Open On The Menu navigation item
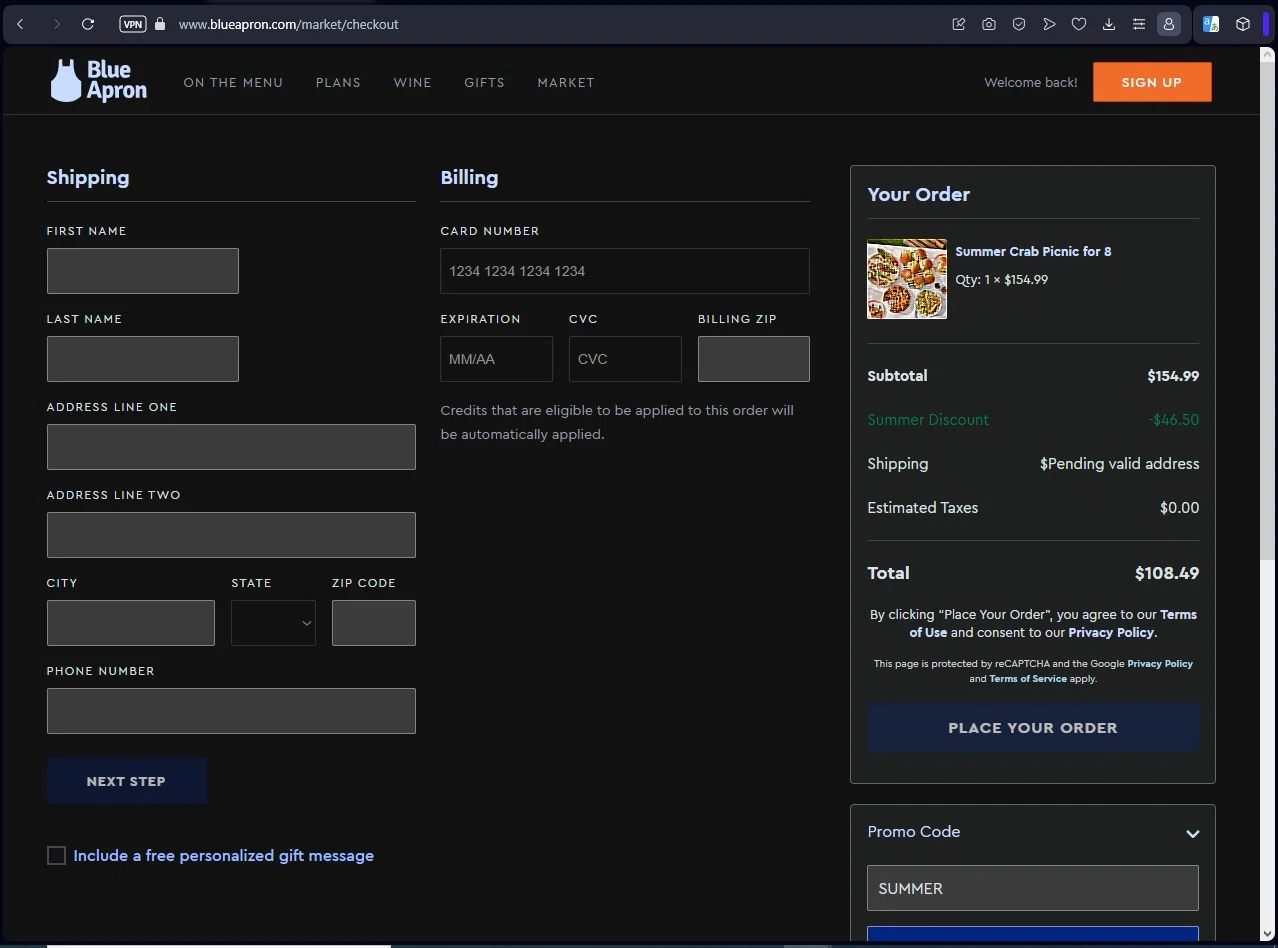The height and width of the screenshot is (948, 1278). pos(233,83)
